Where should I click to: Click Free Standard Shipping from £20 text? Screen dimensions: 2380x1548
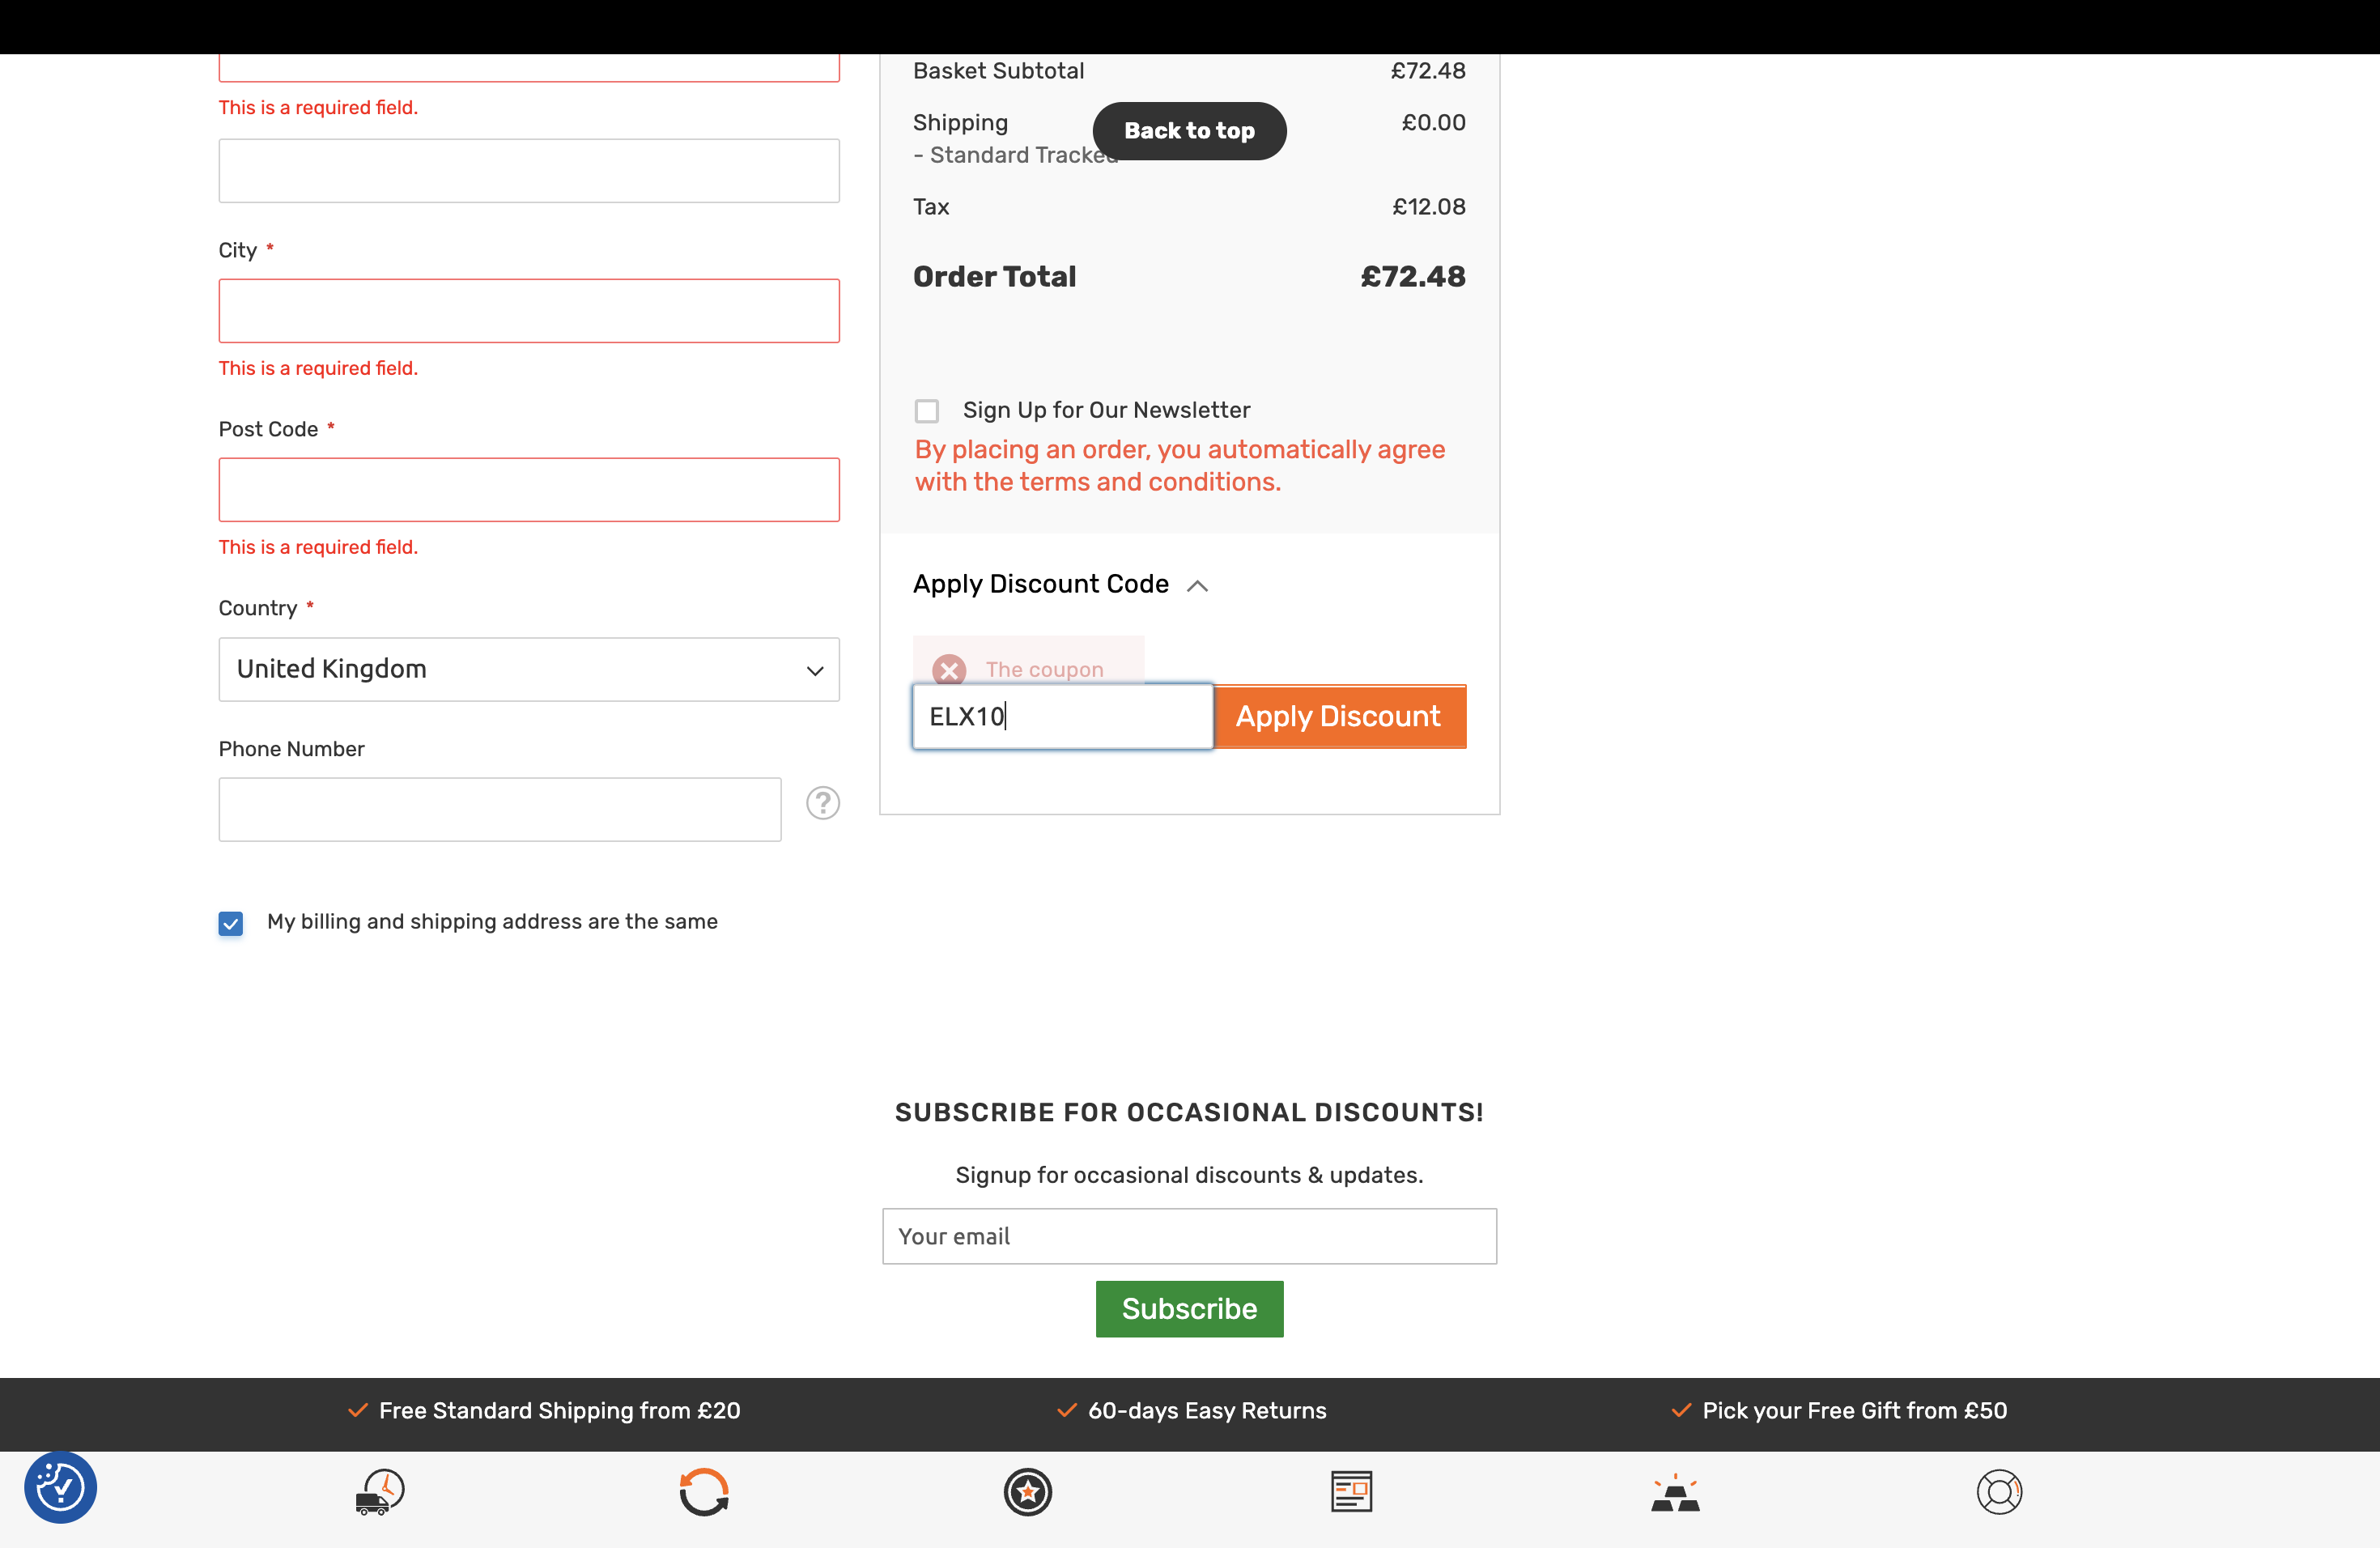(x=559, y=1410)
